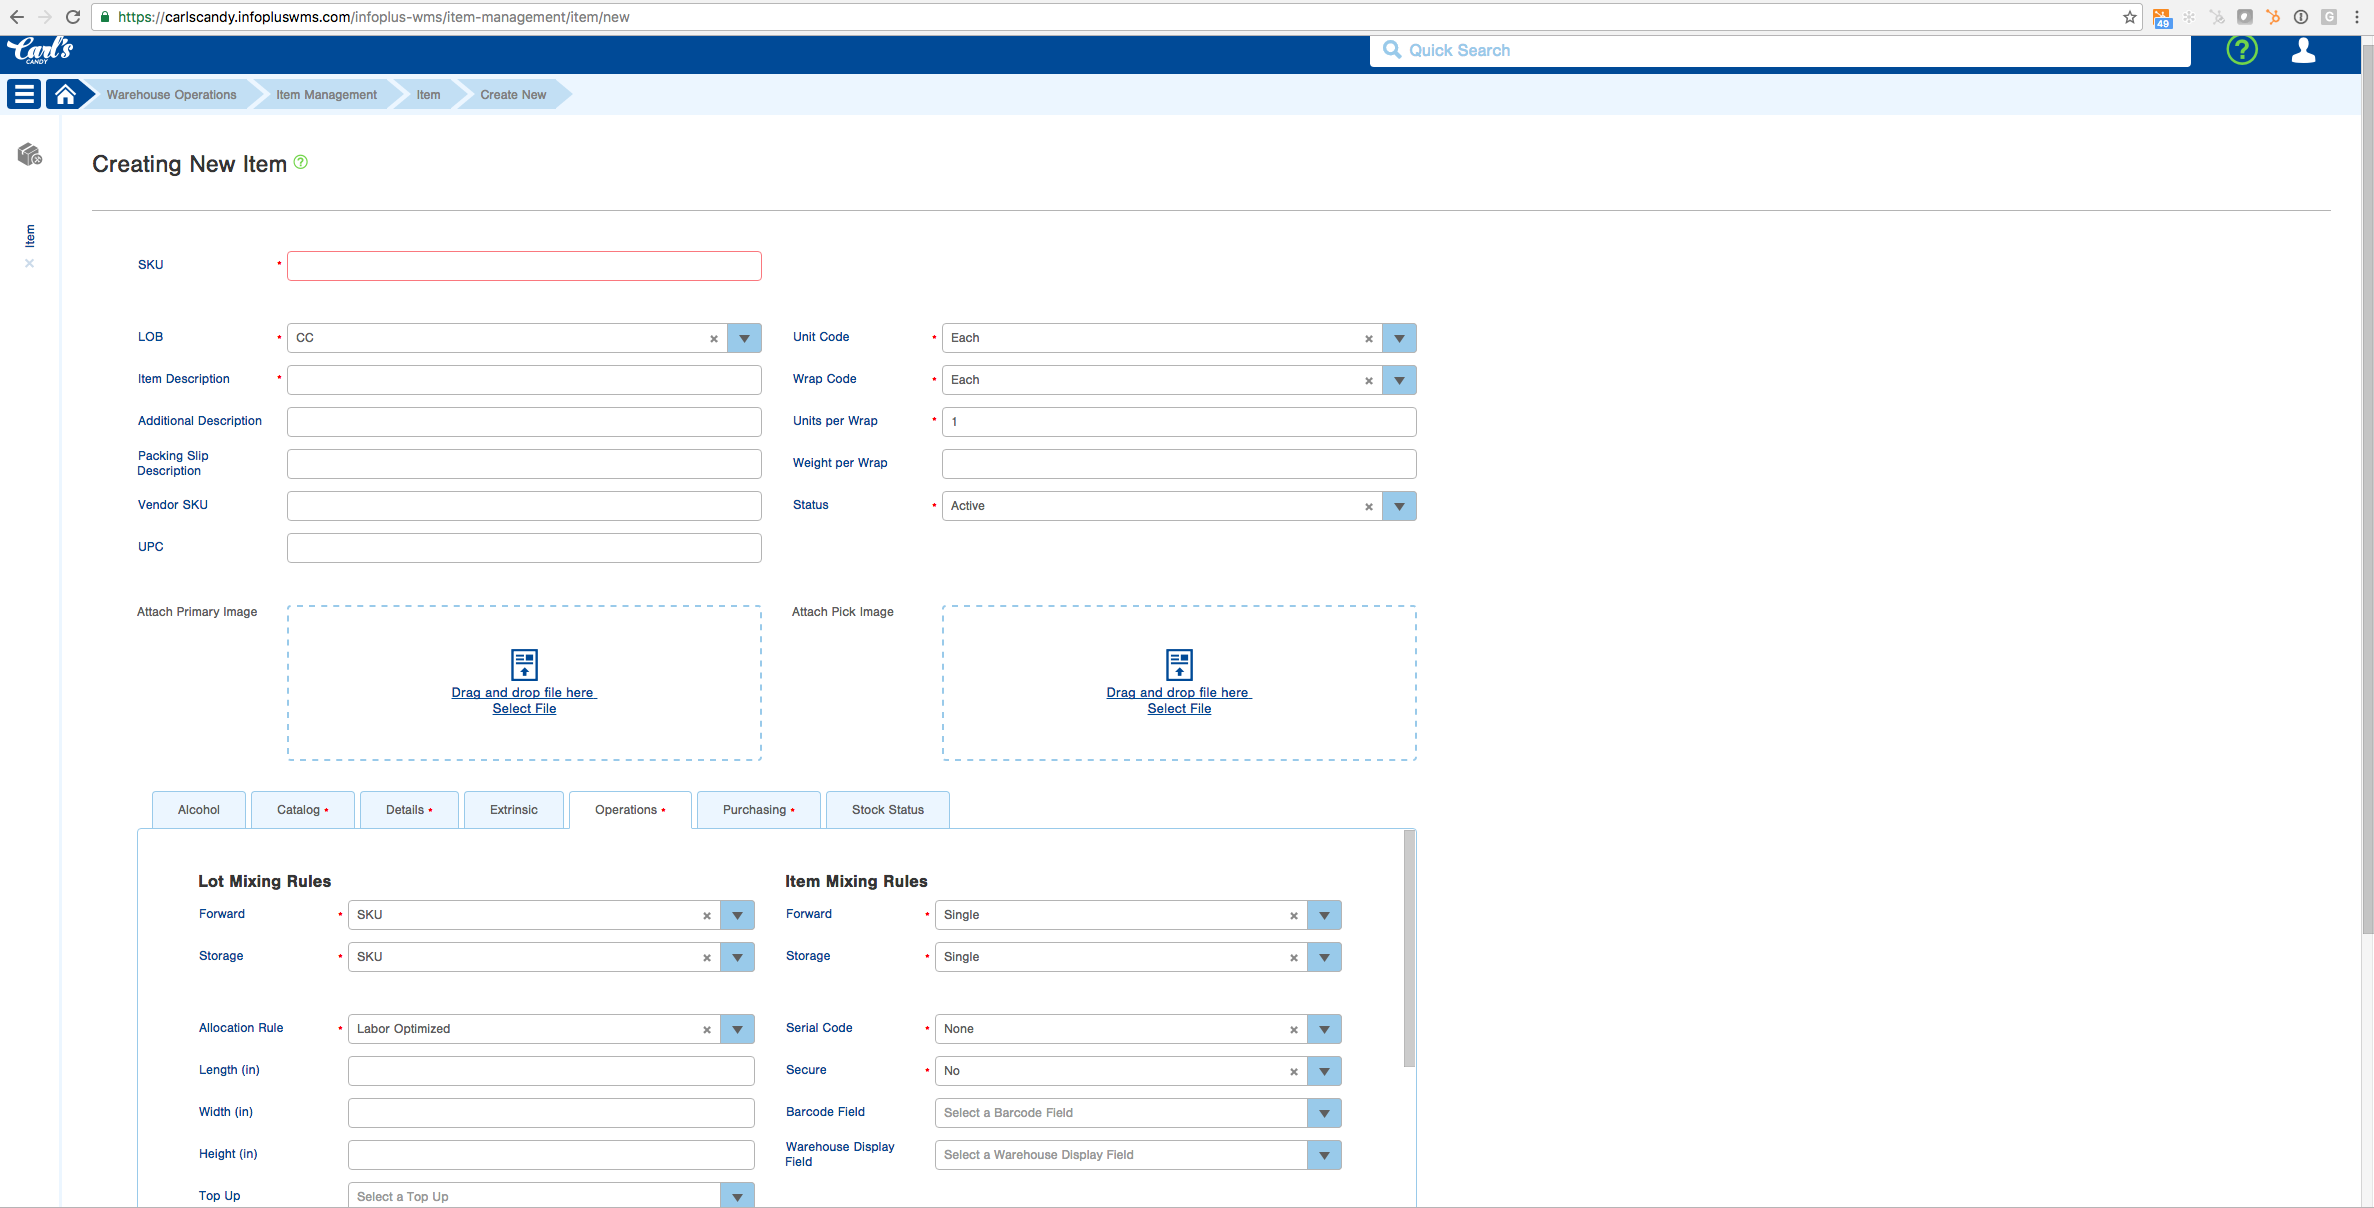2374x1208 pixels.
Task: Click Select File under Attach Primary Image
Action: point(524,709)
